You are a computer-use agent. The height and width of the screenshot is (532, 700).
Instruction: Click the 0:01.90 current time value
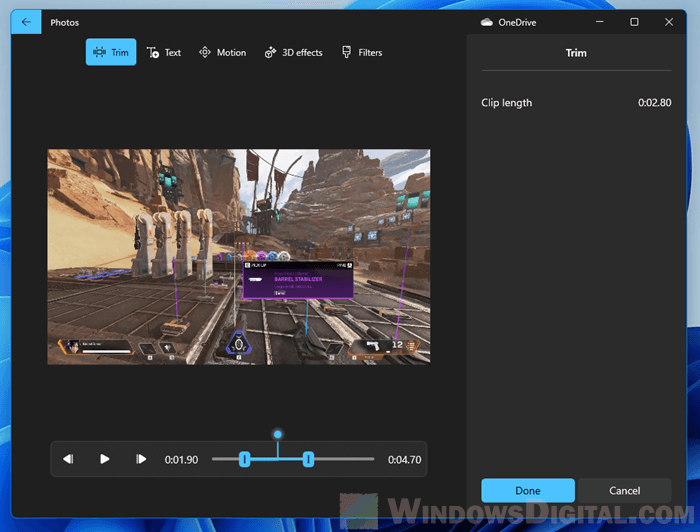(181, 460)
